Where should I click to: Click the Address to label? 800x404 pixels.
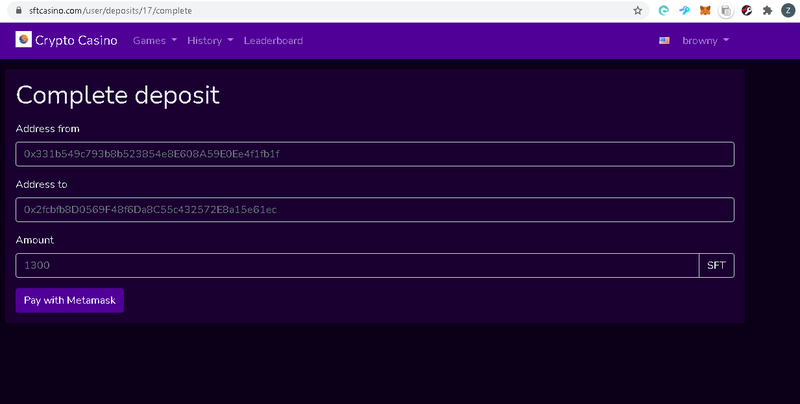tap(41, 184)
